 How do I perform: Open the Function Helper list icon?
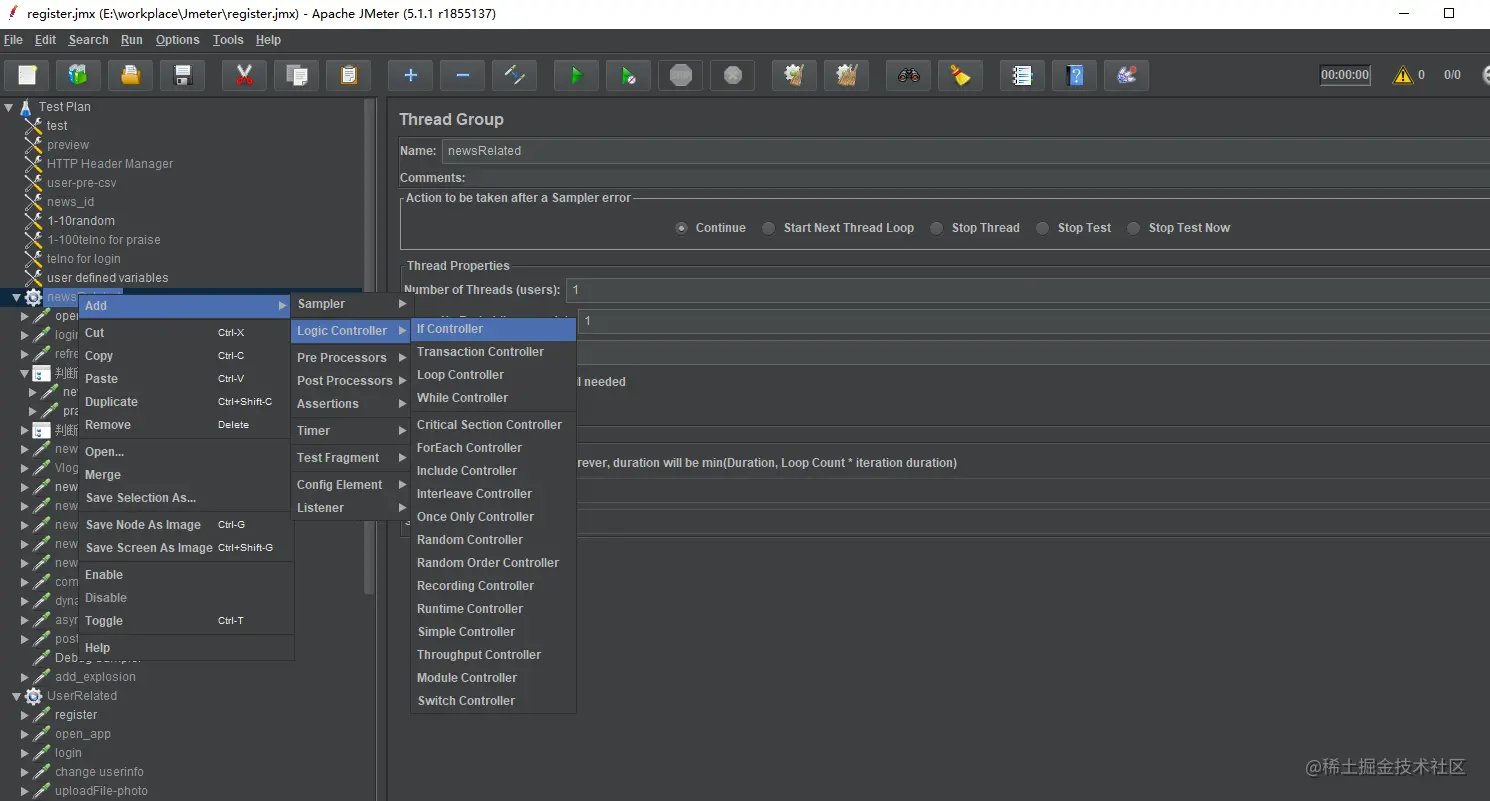(x=1022, y=75)
